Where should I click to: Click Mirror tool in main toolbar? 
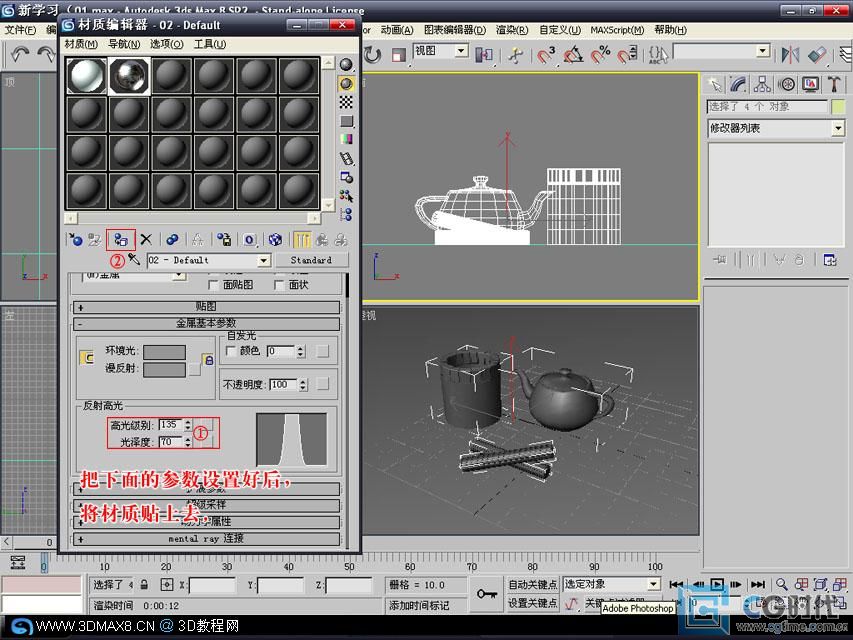click(x=790, y=54)
